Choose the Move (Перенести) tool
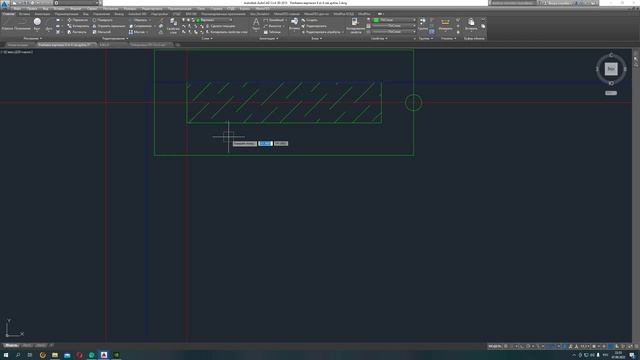The height and width of the screenshot is (360, 640). (x=78, y=20)
